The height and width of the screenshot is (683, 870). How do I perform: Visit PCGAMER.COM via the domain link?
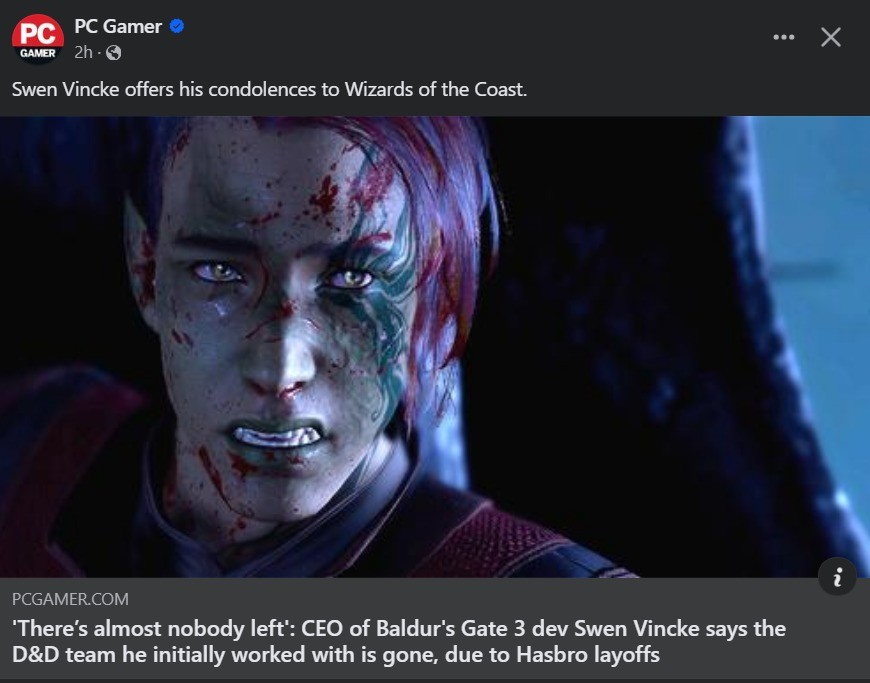tap(68, 599)
